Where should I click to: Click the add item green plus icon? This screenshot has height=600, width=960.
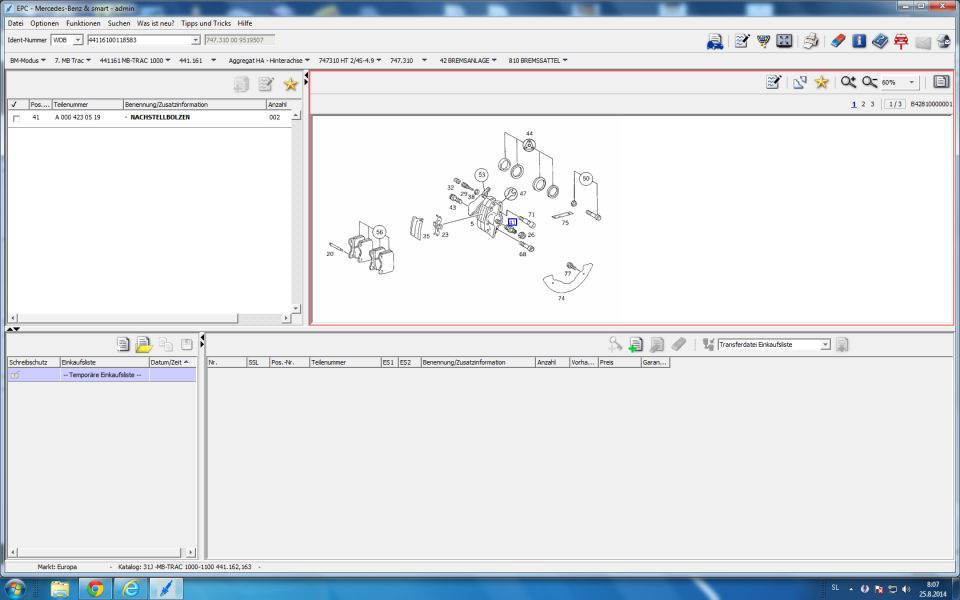636,345
